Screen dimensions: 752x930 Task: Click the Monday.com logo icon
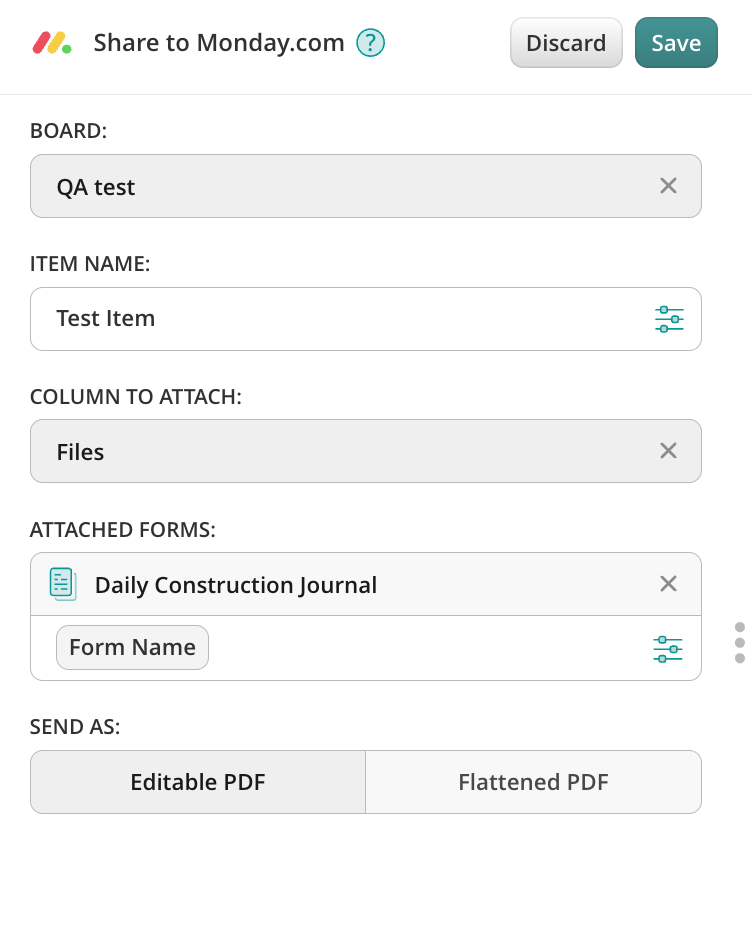pyautogui.click(x=52, y=43)
